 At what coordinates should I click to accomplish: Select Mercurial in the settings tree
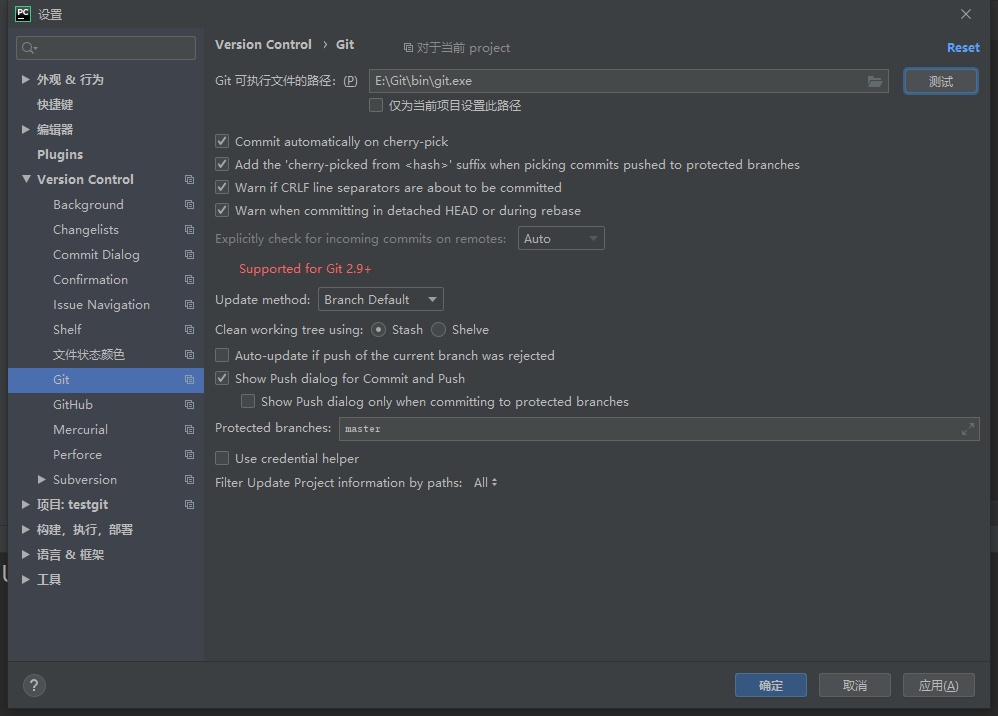click(x=80, y=430)
